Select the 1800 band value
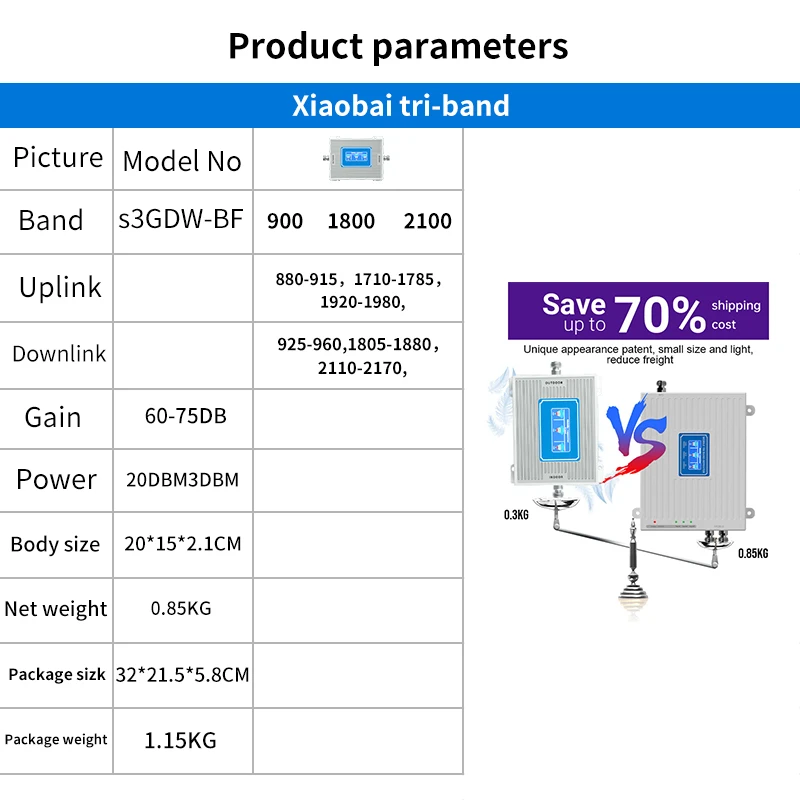800x800 pixels. [x=351, y=222]
